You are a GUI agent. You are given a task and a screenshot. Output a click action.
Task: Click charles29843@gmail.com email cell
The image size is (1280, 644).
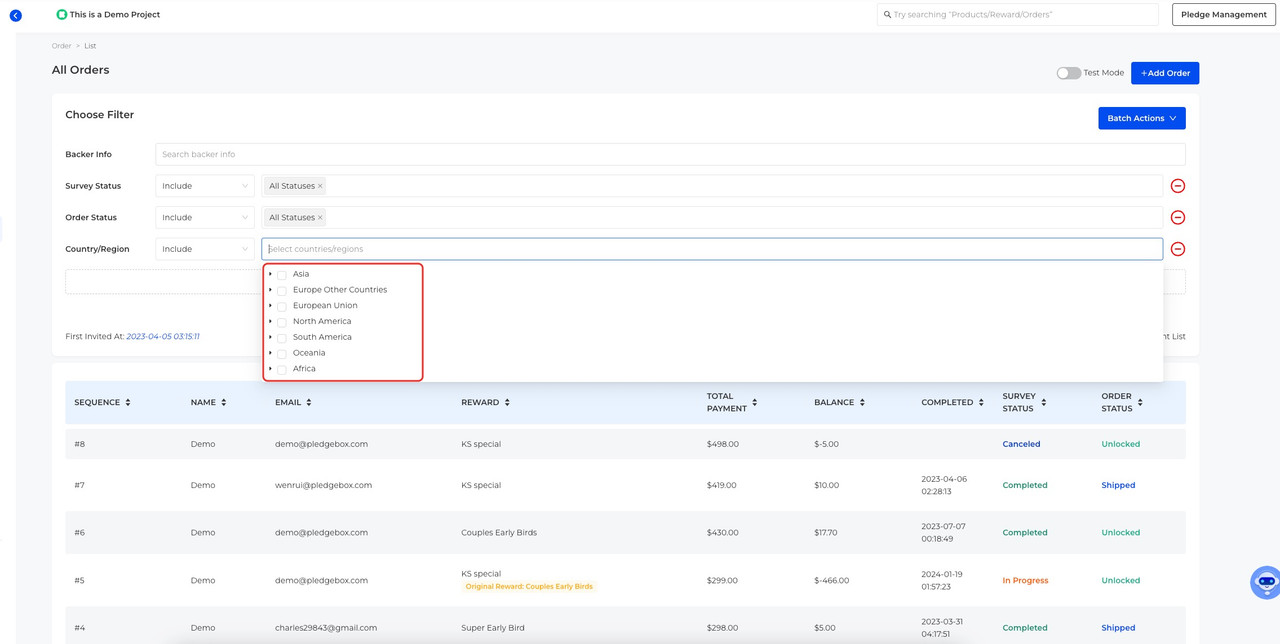tap(326, 628)
